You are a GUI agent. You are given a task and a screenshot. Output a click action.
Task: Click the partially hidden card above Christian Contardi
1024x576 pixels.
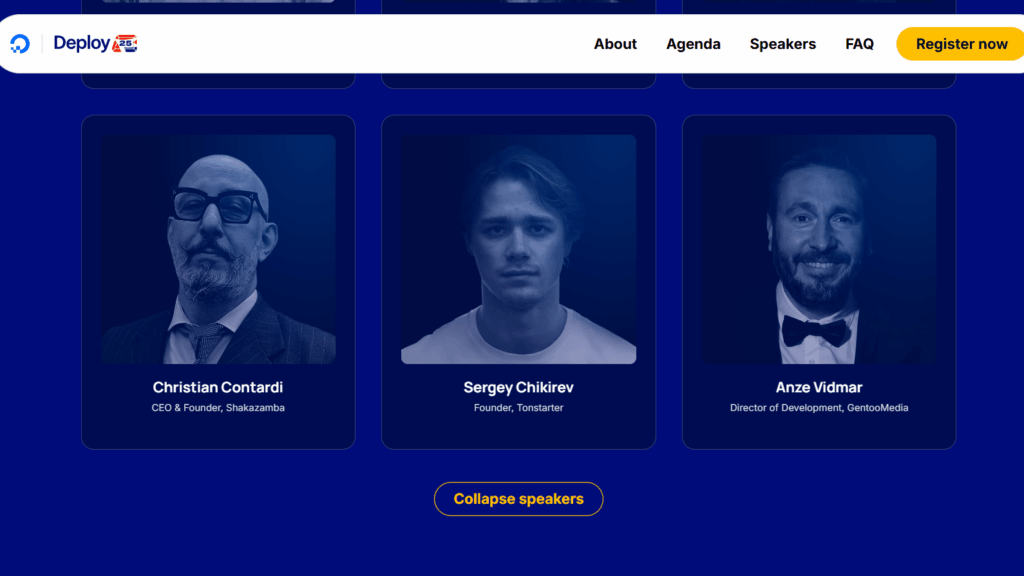tap(218, 80)
